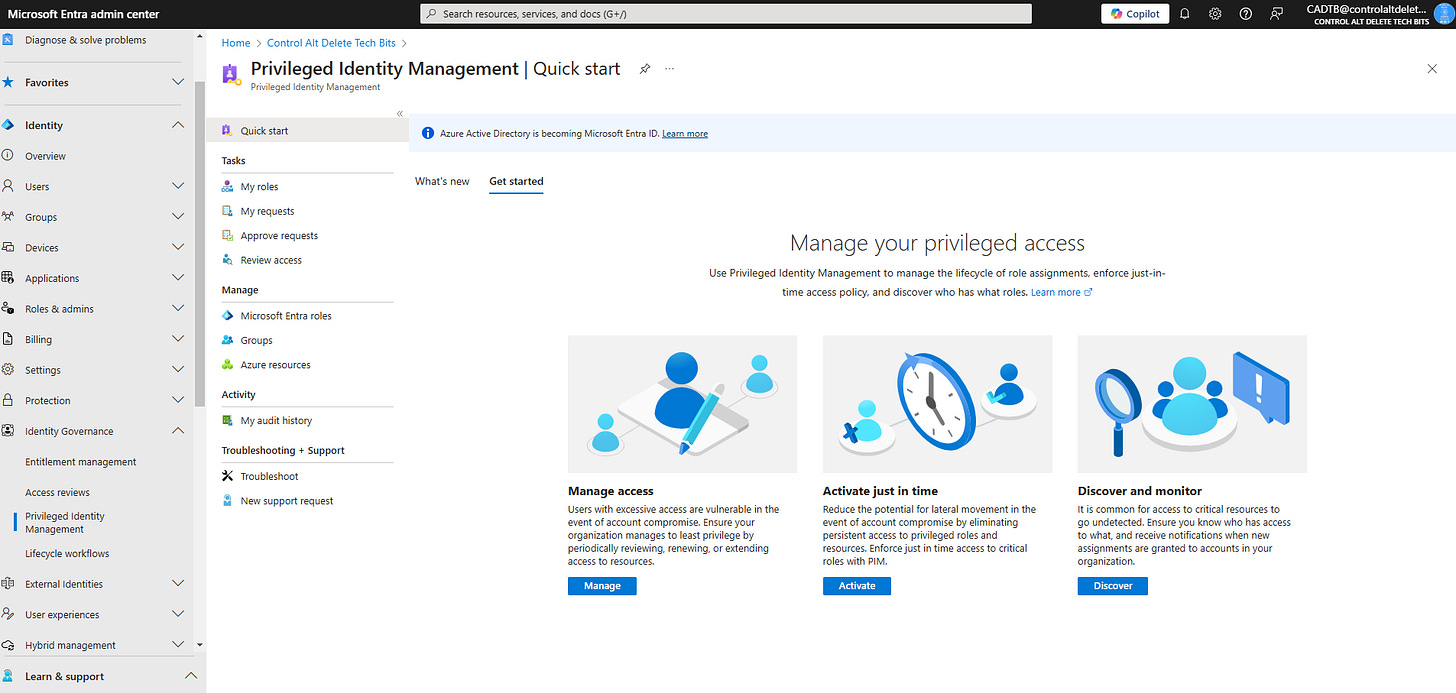This screenshot has height=693, width=1456.
Task: Click the left navigation scrollbar
Action: coord(200,245)
